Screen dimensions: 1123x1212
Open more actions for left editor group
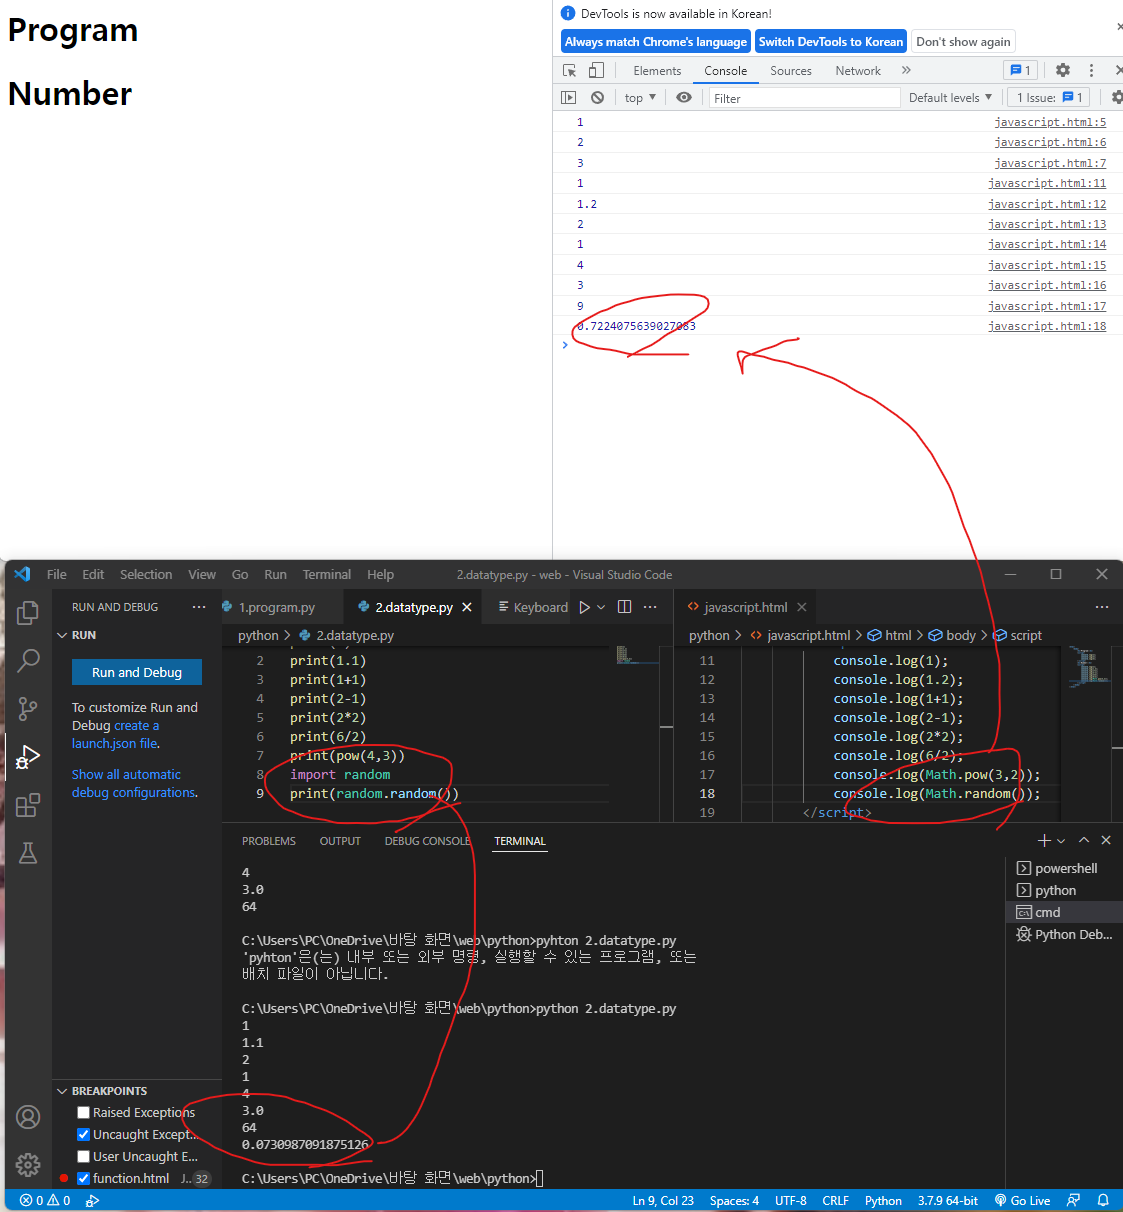(650, 607)
